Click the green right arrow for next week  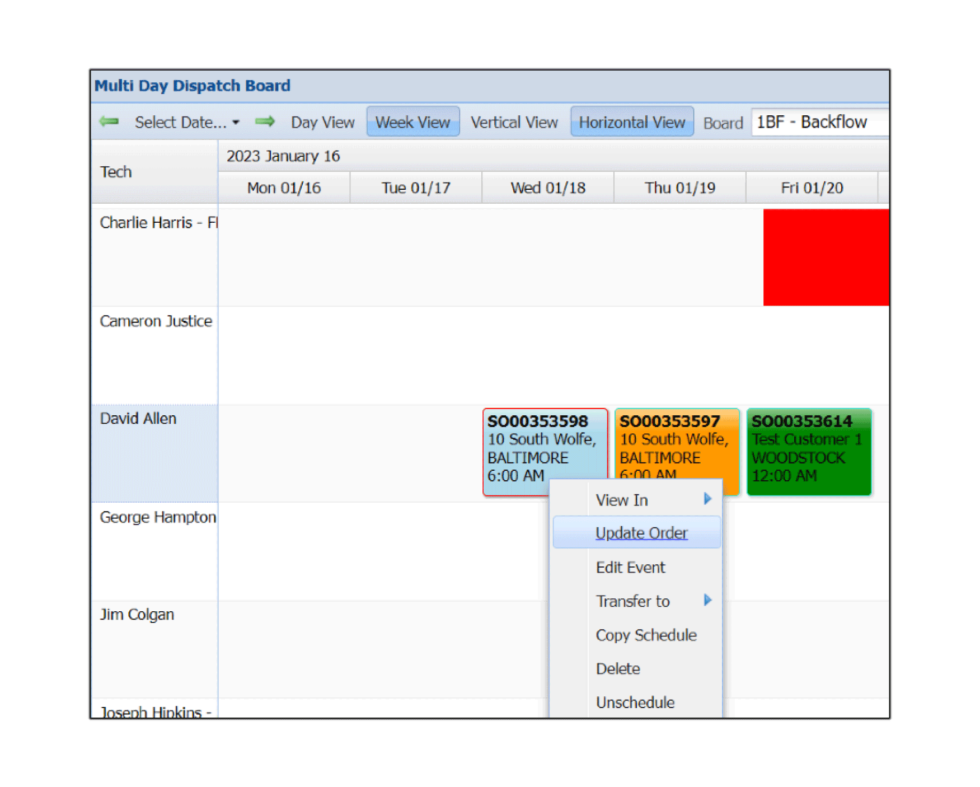pyautogui.click(x=264, y=122)
